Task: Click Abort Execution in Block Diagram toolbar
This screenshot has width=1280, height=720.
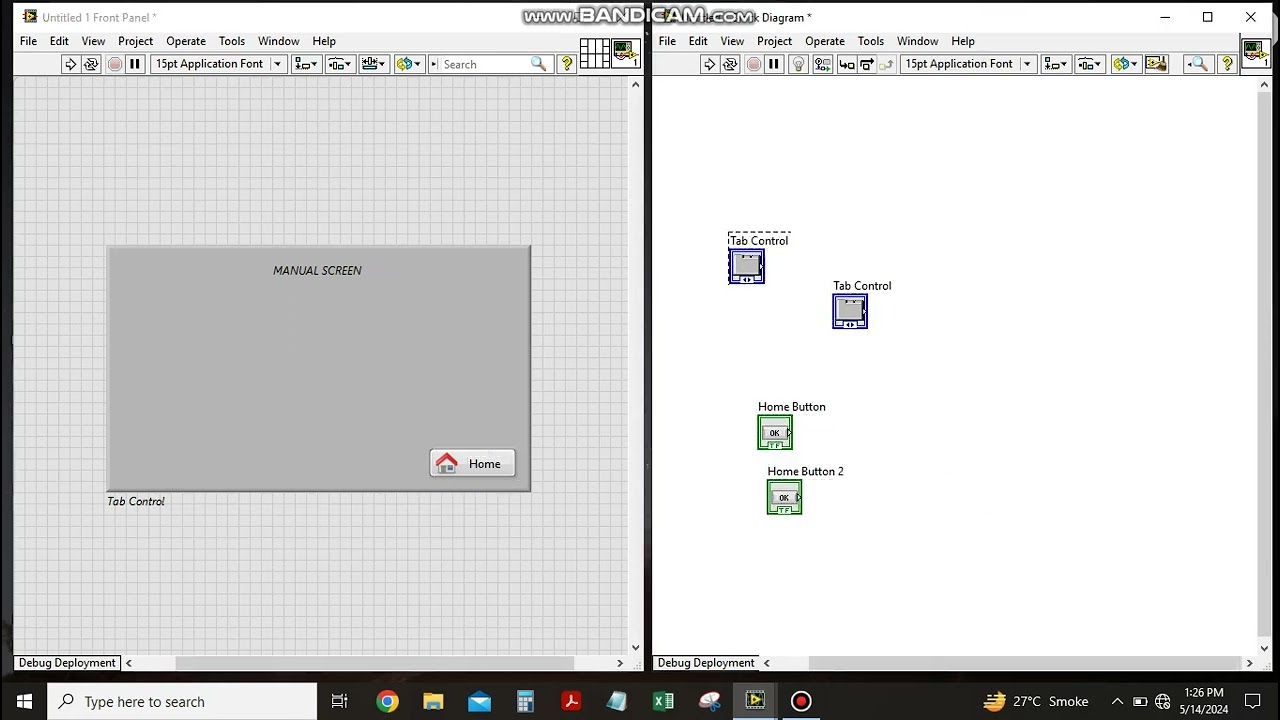Action: tap(753, 64)
